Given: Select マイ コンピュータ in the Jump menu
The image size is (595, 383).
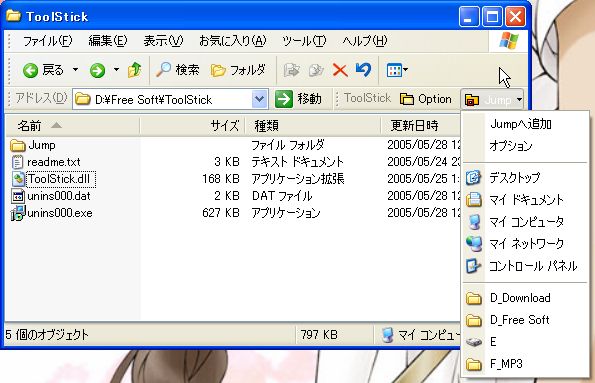Looking at the screenshot, I should (526, 221).
